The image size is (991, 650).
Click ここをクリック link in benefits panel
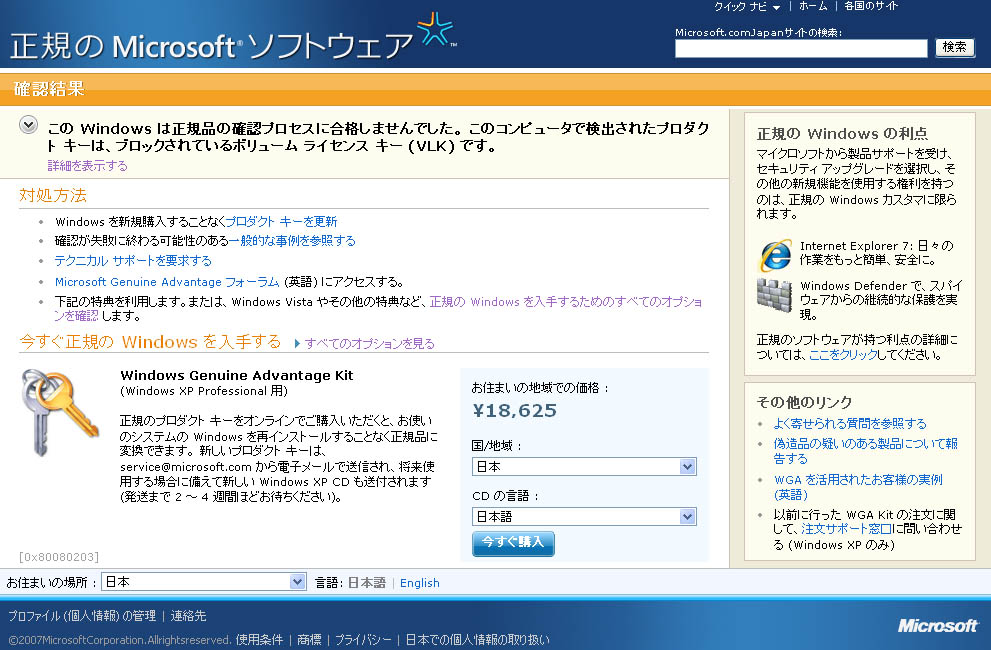(844, 355)
